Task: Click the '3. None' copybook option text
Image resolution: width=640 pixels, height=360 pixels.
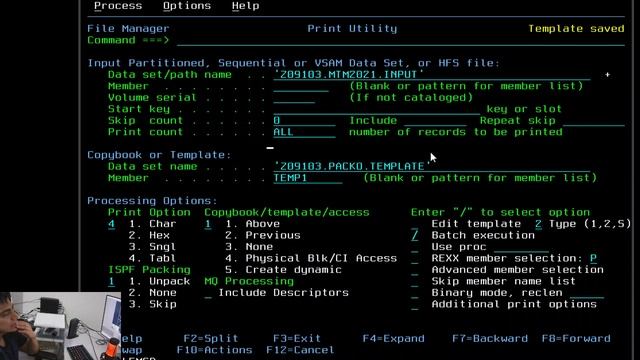Action: [x=249, y=247]
